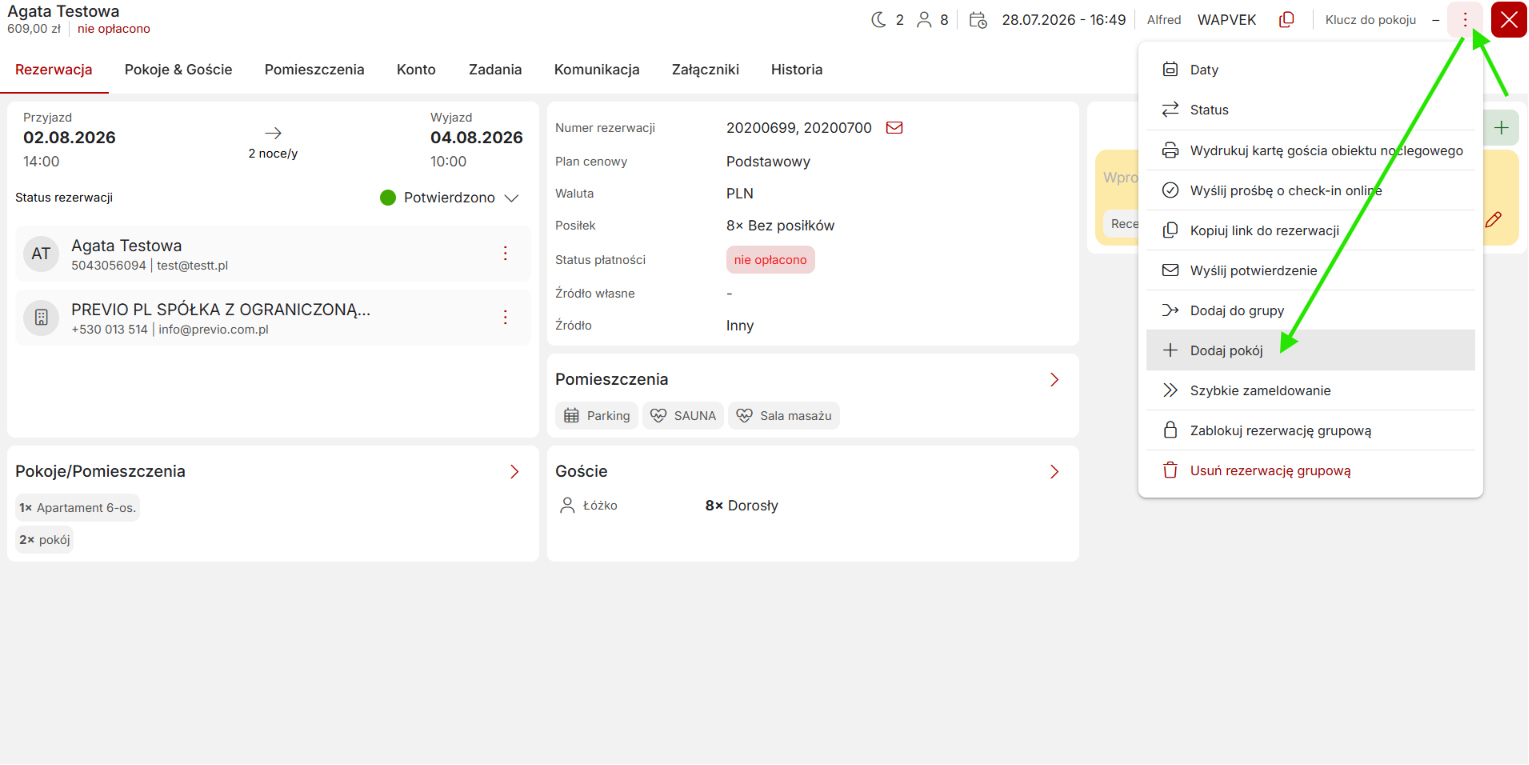Click the calendar clock icon beside date
The height and width of the screenshot is (765, 1529).
(x=979, y=20)
